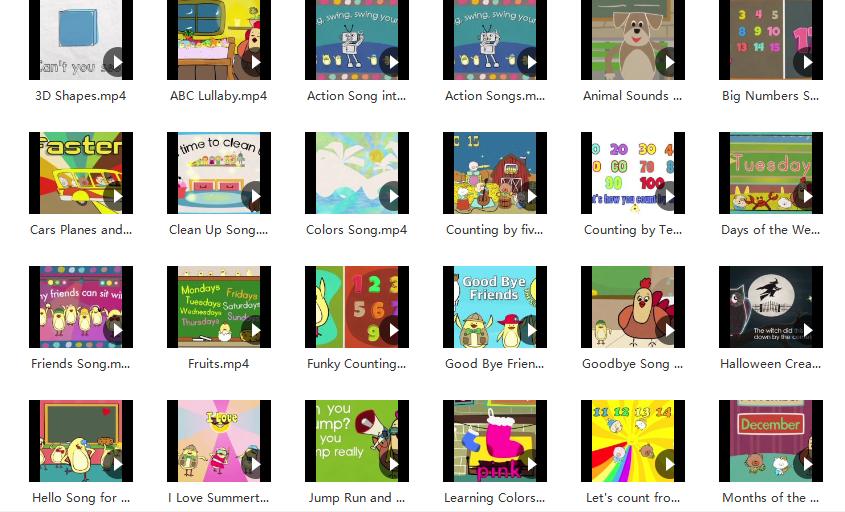Click play icon on ABC Lullaby.mp4 thumbnail
This screenshot has height=512, width=845.
click(x=254, y=62)
